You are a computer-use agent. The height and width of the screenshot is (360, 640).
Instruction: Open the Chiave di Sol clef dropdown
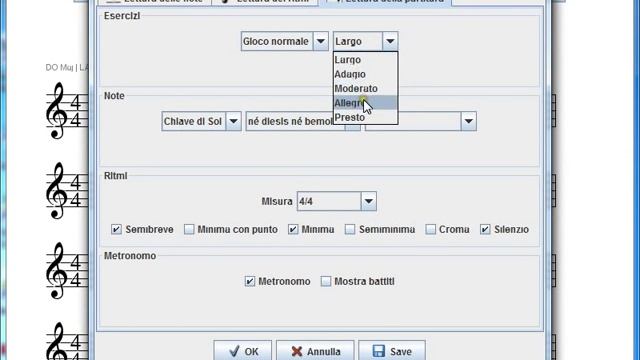[x=201, y=121]
